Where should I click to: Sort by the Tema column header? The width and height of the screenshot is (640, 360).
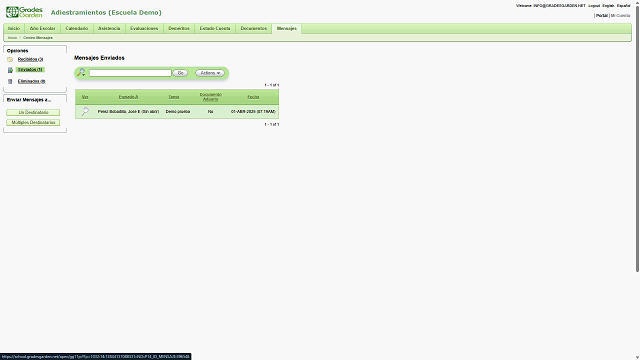[174, 97]
